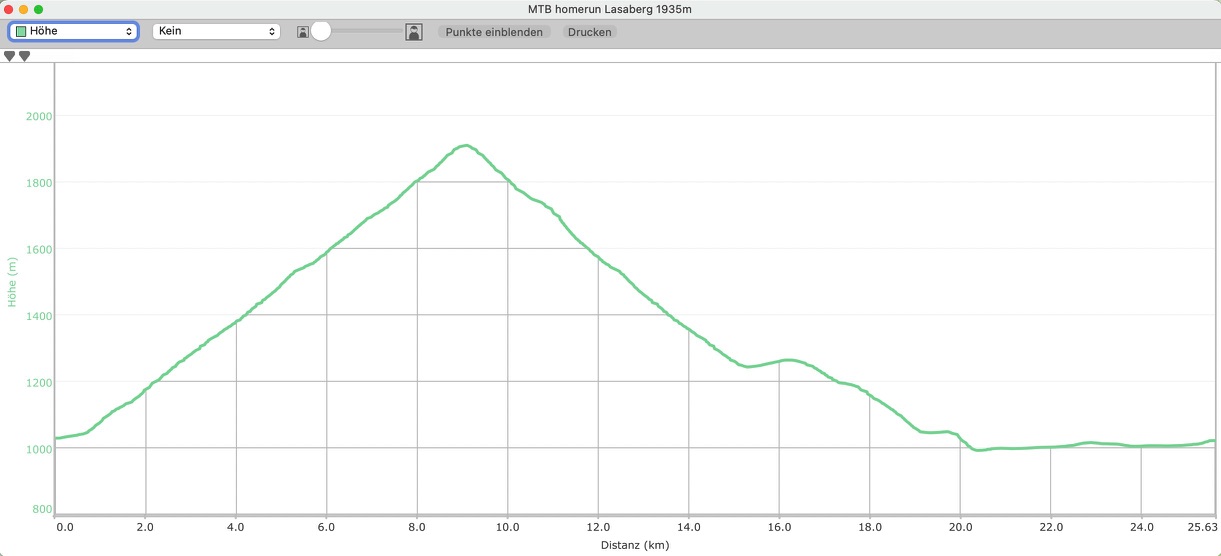Click the Distanz (km) axis label
The image size is (1221, 556).
click(x=634, y=545)
